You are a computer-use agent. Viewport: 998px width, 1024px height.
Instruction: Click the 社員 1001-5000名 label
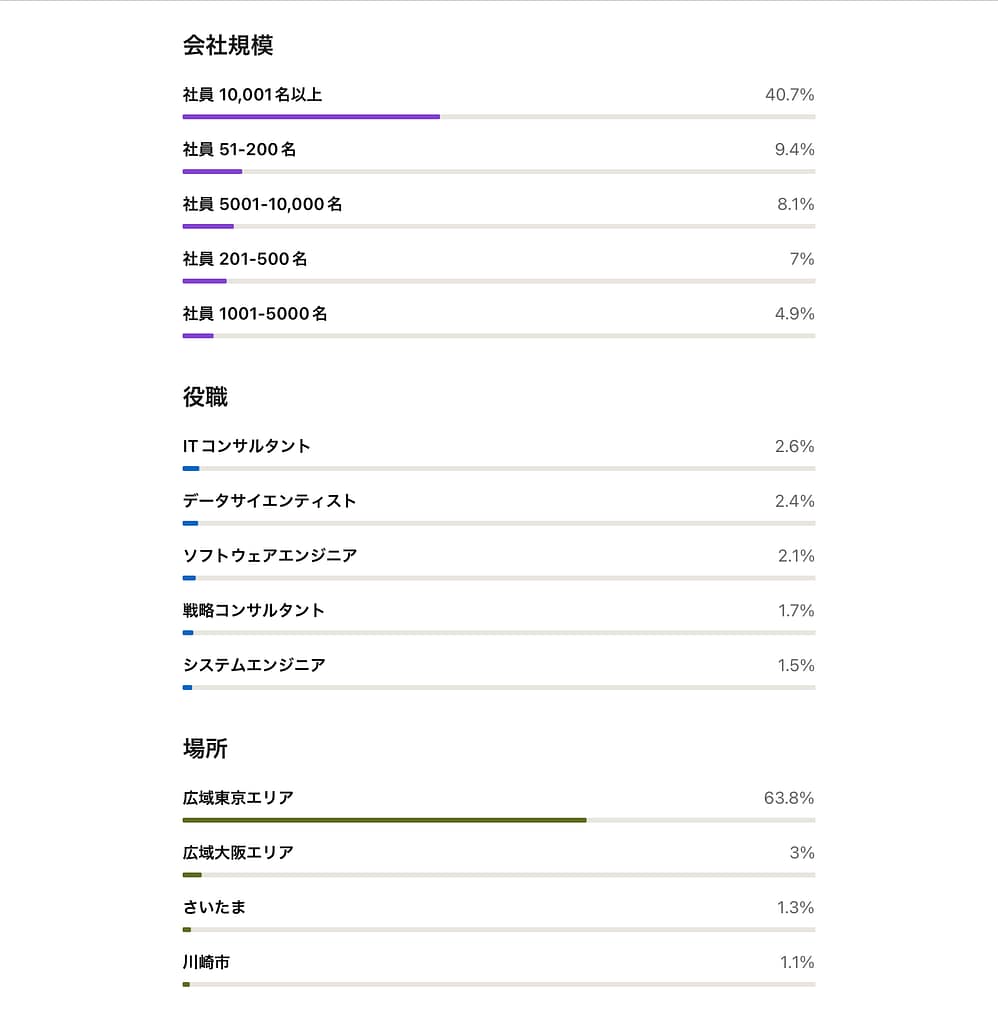point(255,314)
